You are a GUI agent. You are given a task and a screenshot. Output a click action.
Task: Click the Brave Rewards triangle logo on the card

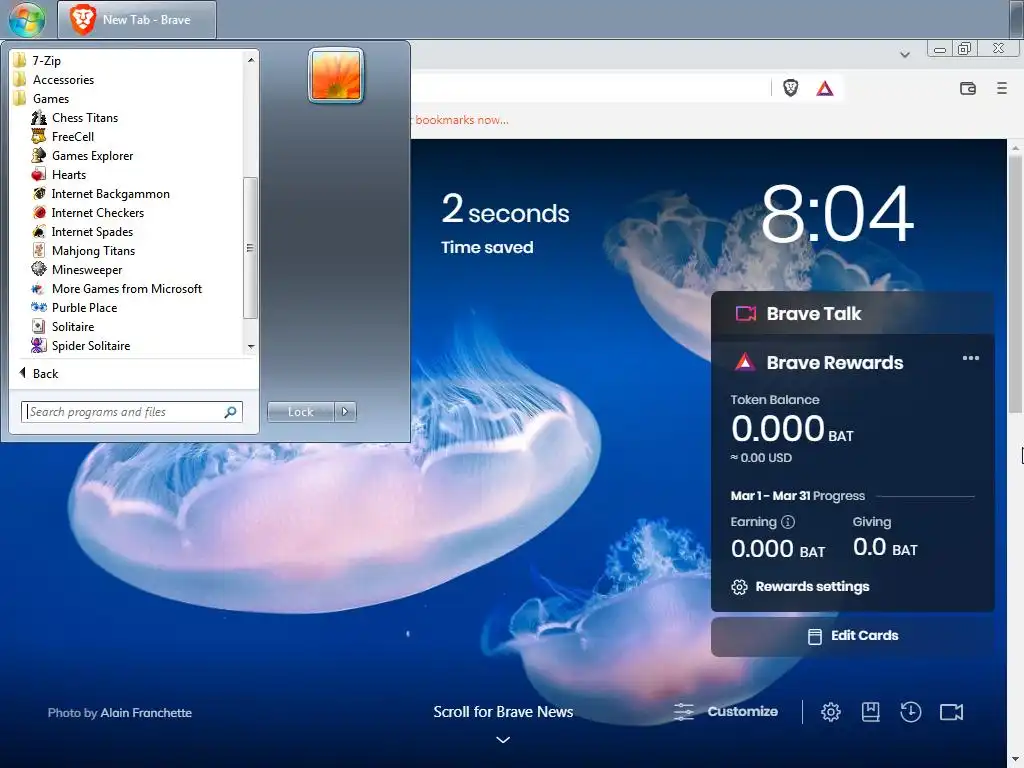click(x=744, y=362)
